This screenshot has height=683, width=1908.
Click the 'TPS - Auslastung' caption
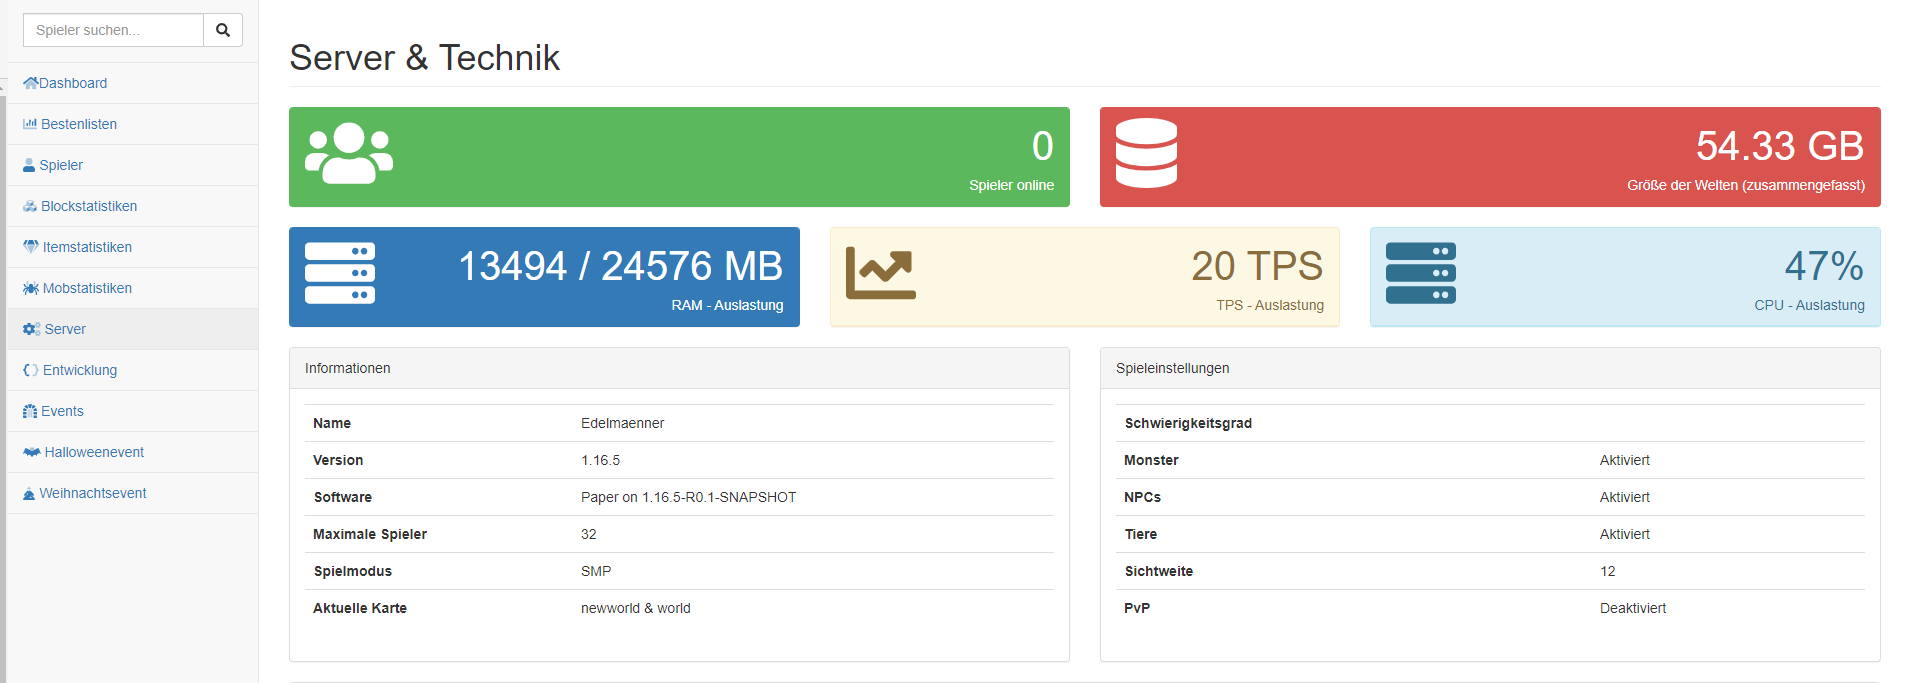1270,305
